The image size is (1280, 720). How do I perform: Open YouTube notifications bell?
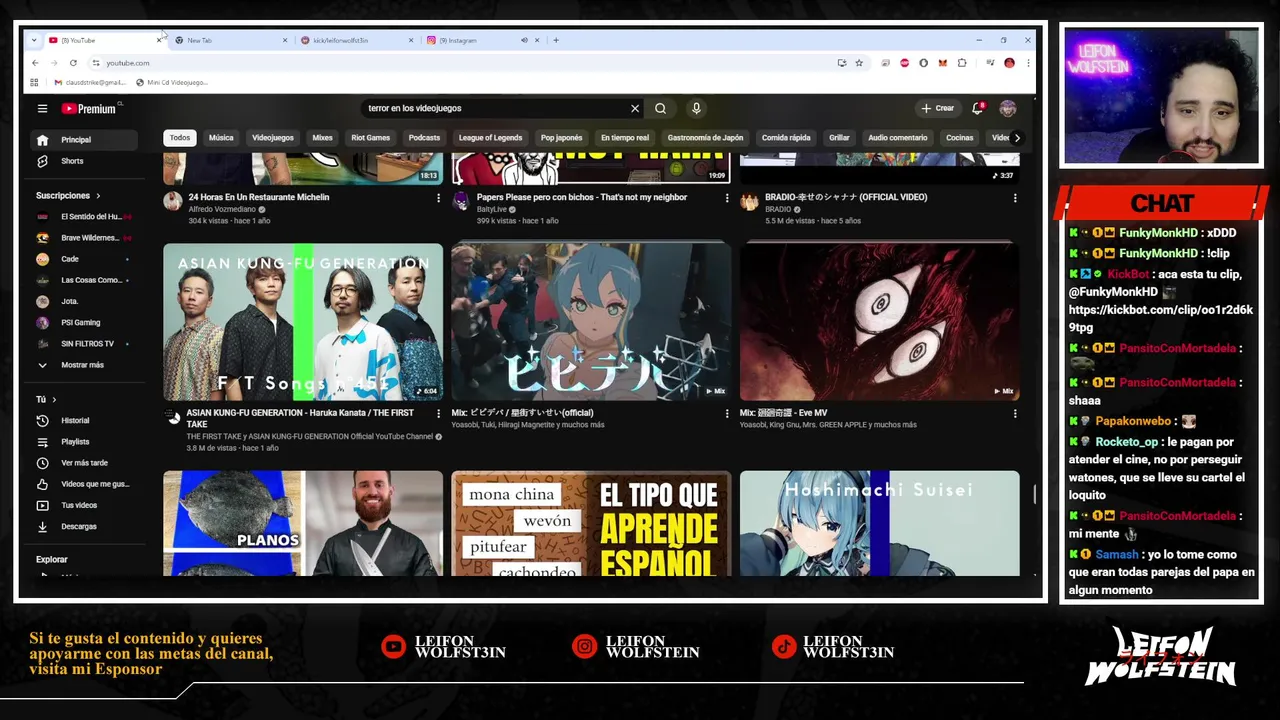978,108
